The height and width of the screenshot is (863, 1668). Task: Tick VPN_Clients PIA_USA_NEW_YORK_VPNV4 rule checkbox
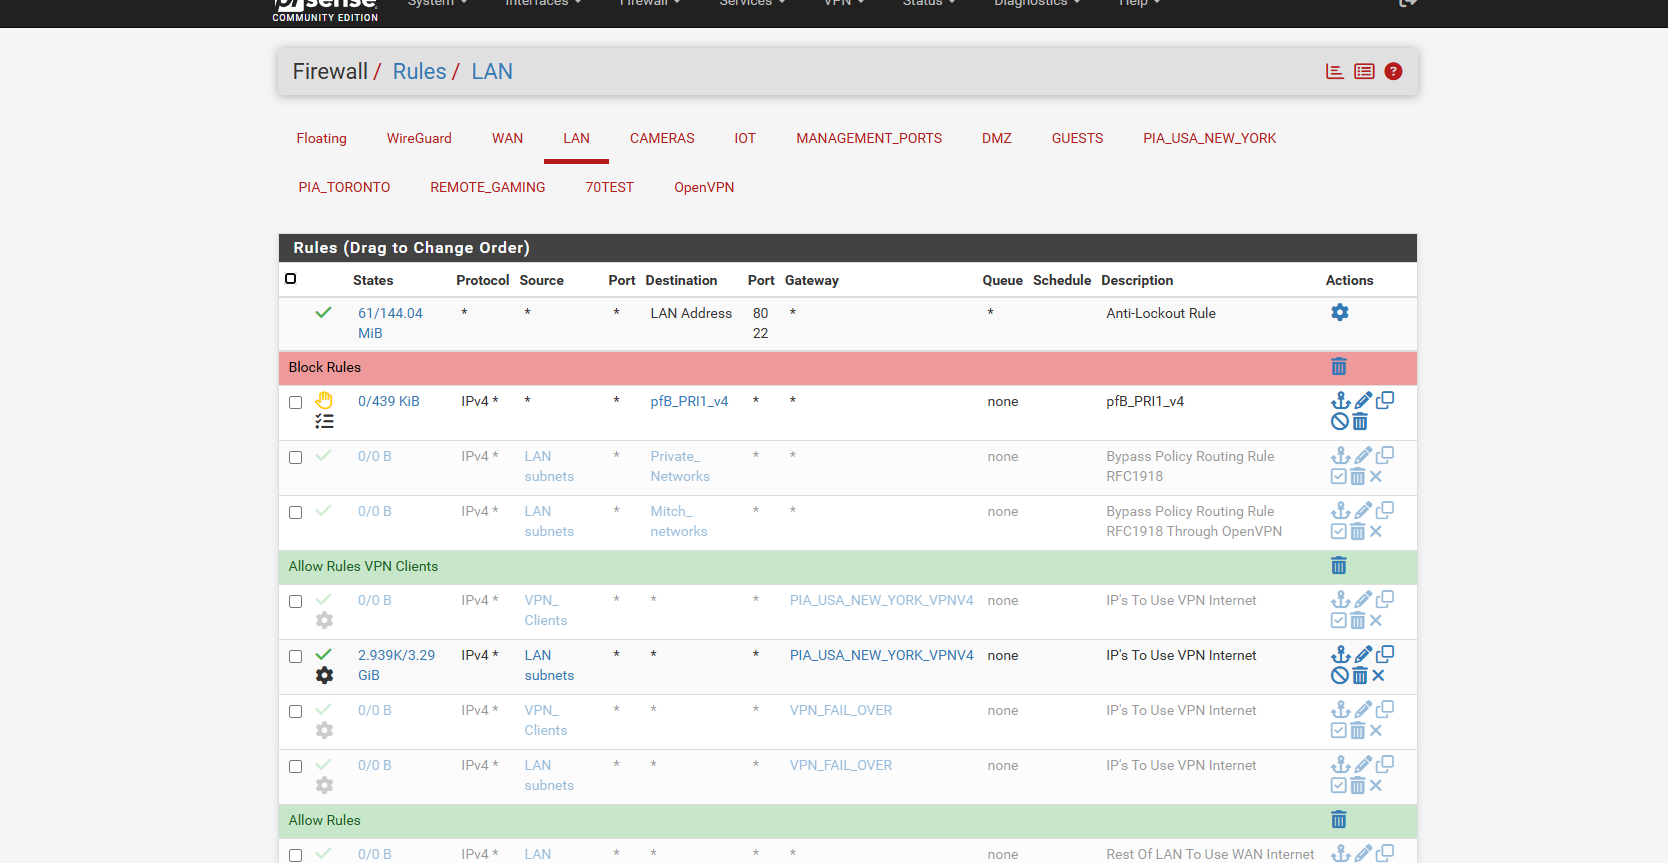295,601
